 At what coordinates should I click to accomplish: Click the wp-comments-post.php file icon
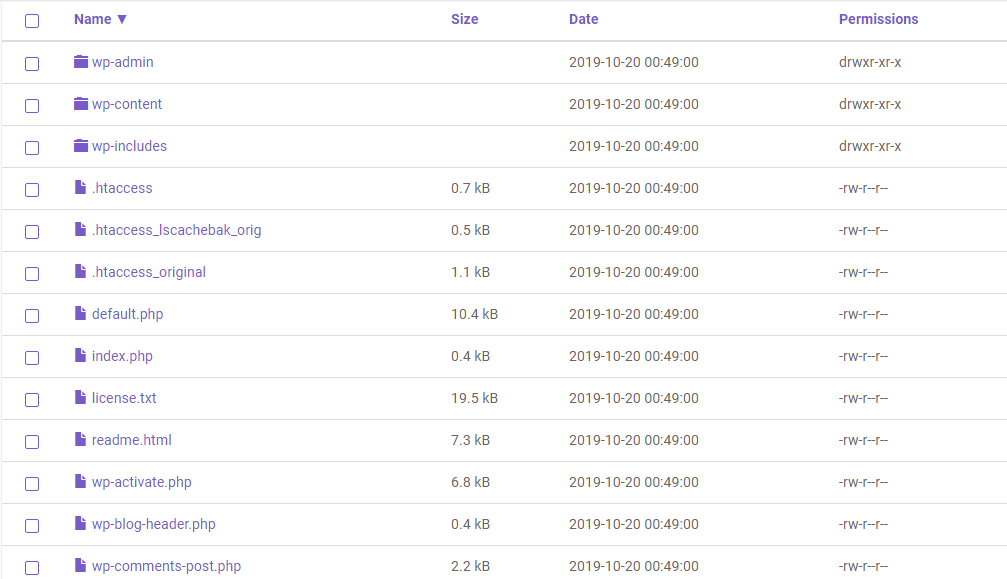pyautogui.click(x=80, y=565)
